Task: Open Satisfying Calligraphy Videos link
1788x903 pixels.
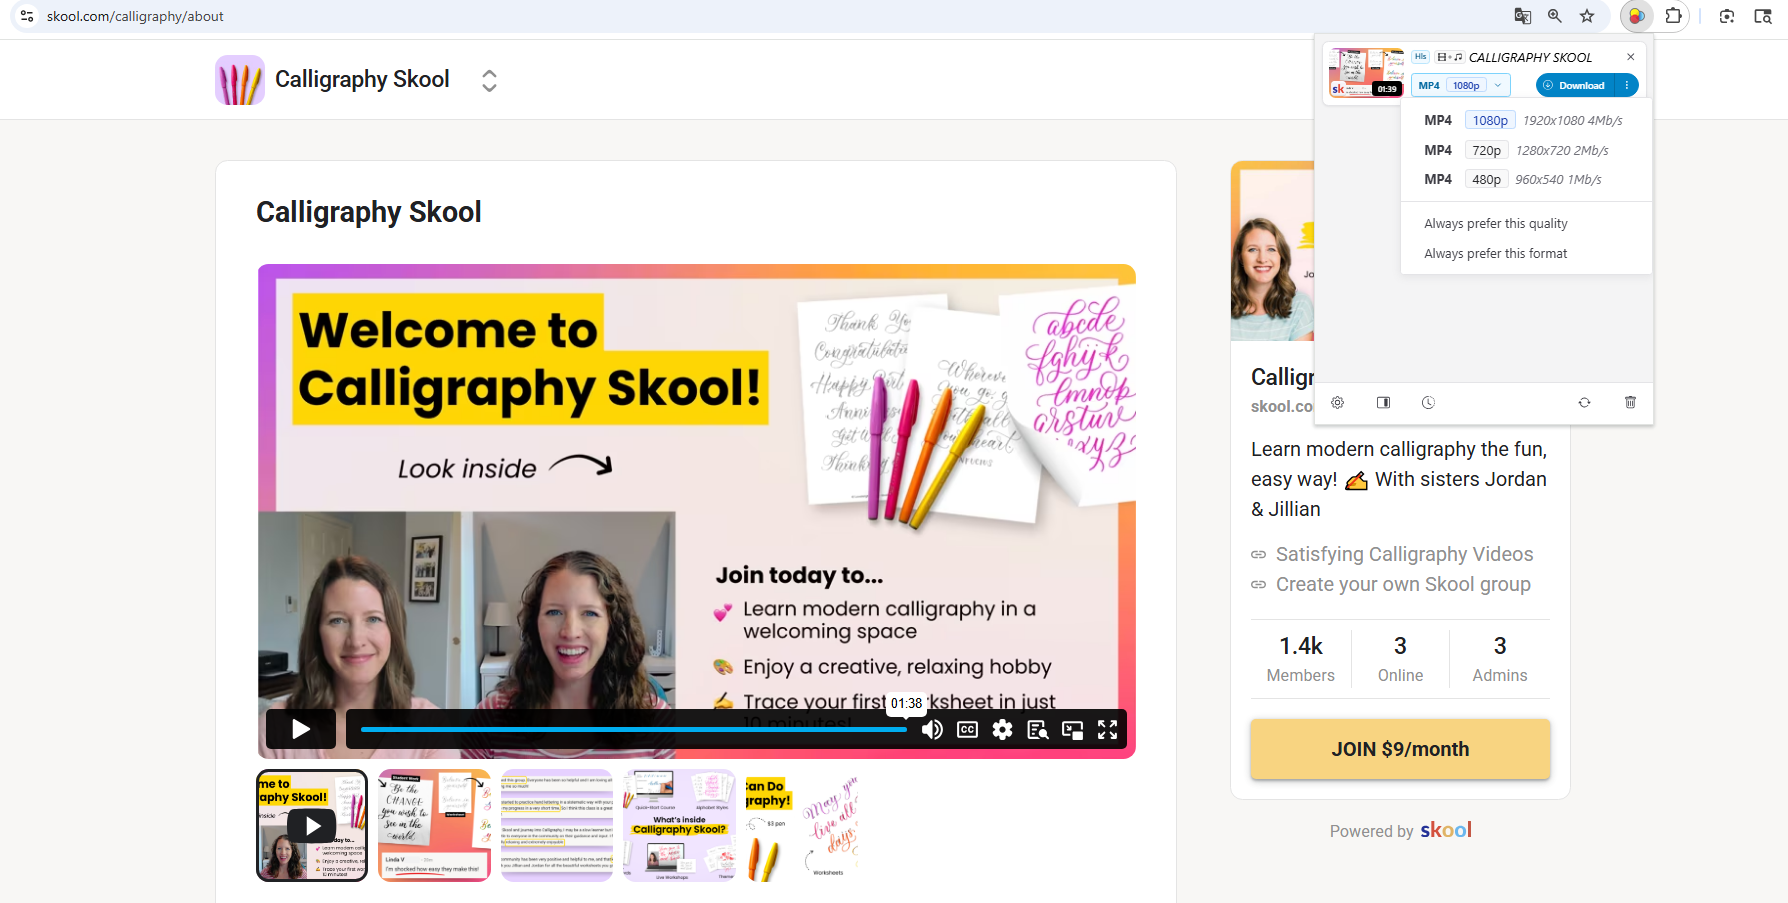Action: point(1404,554)
